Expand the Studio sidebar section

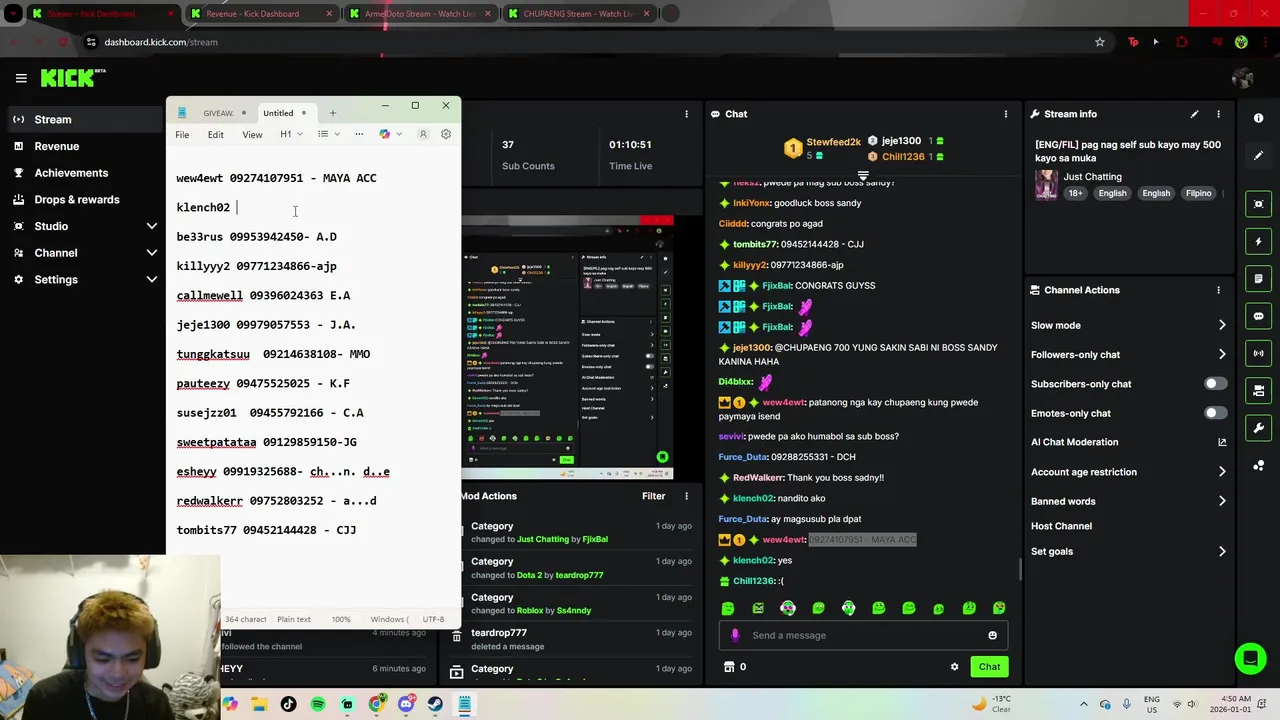click(x=152, y=226)
